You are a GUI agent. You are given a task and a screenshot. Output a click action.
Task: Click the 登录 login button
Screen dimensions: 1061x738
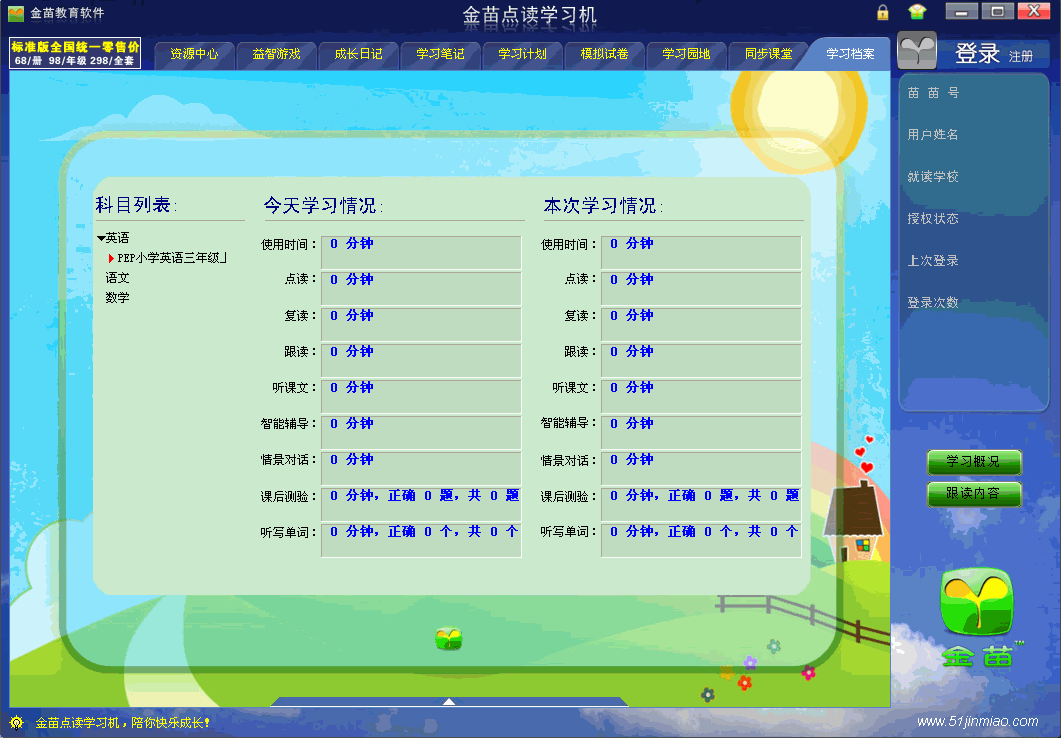click(977, 53)
